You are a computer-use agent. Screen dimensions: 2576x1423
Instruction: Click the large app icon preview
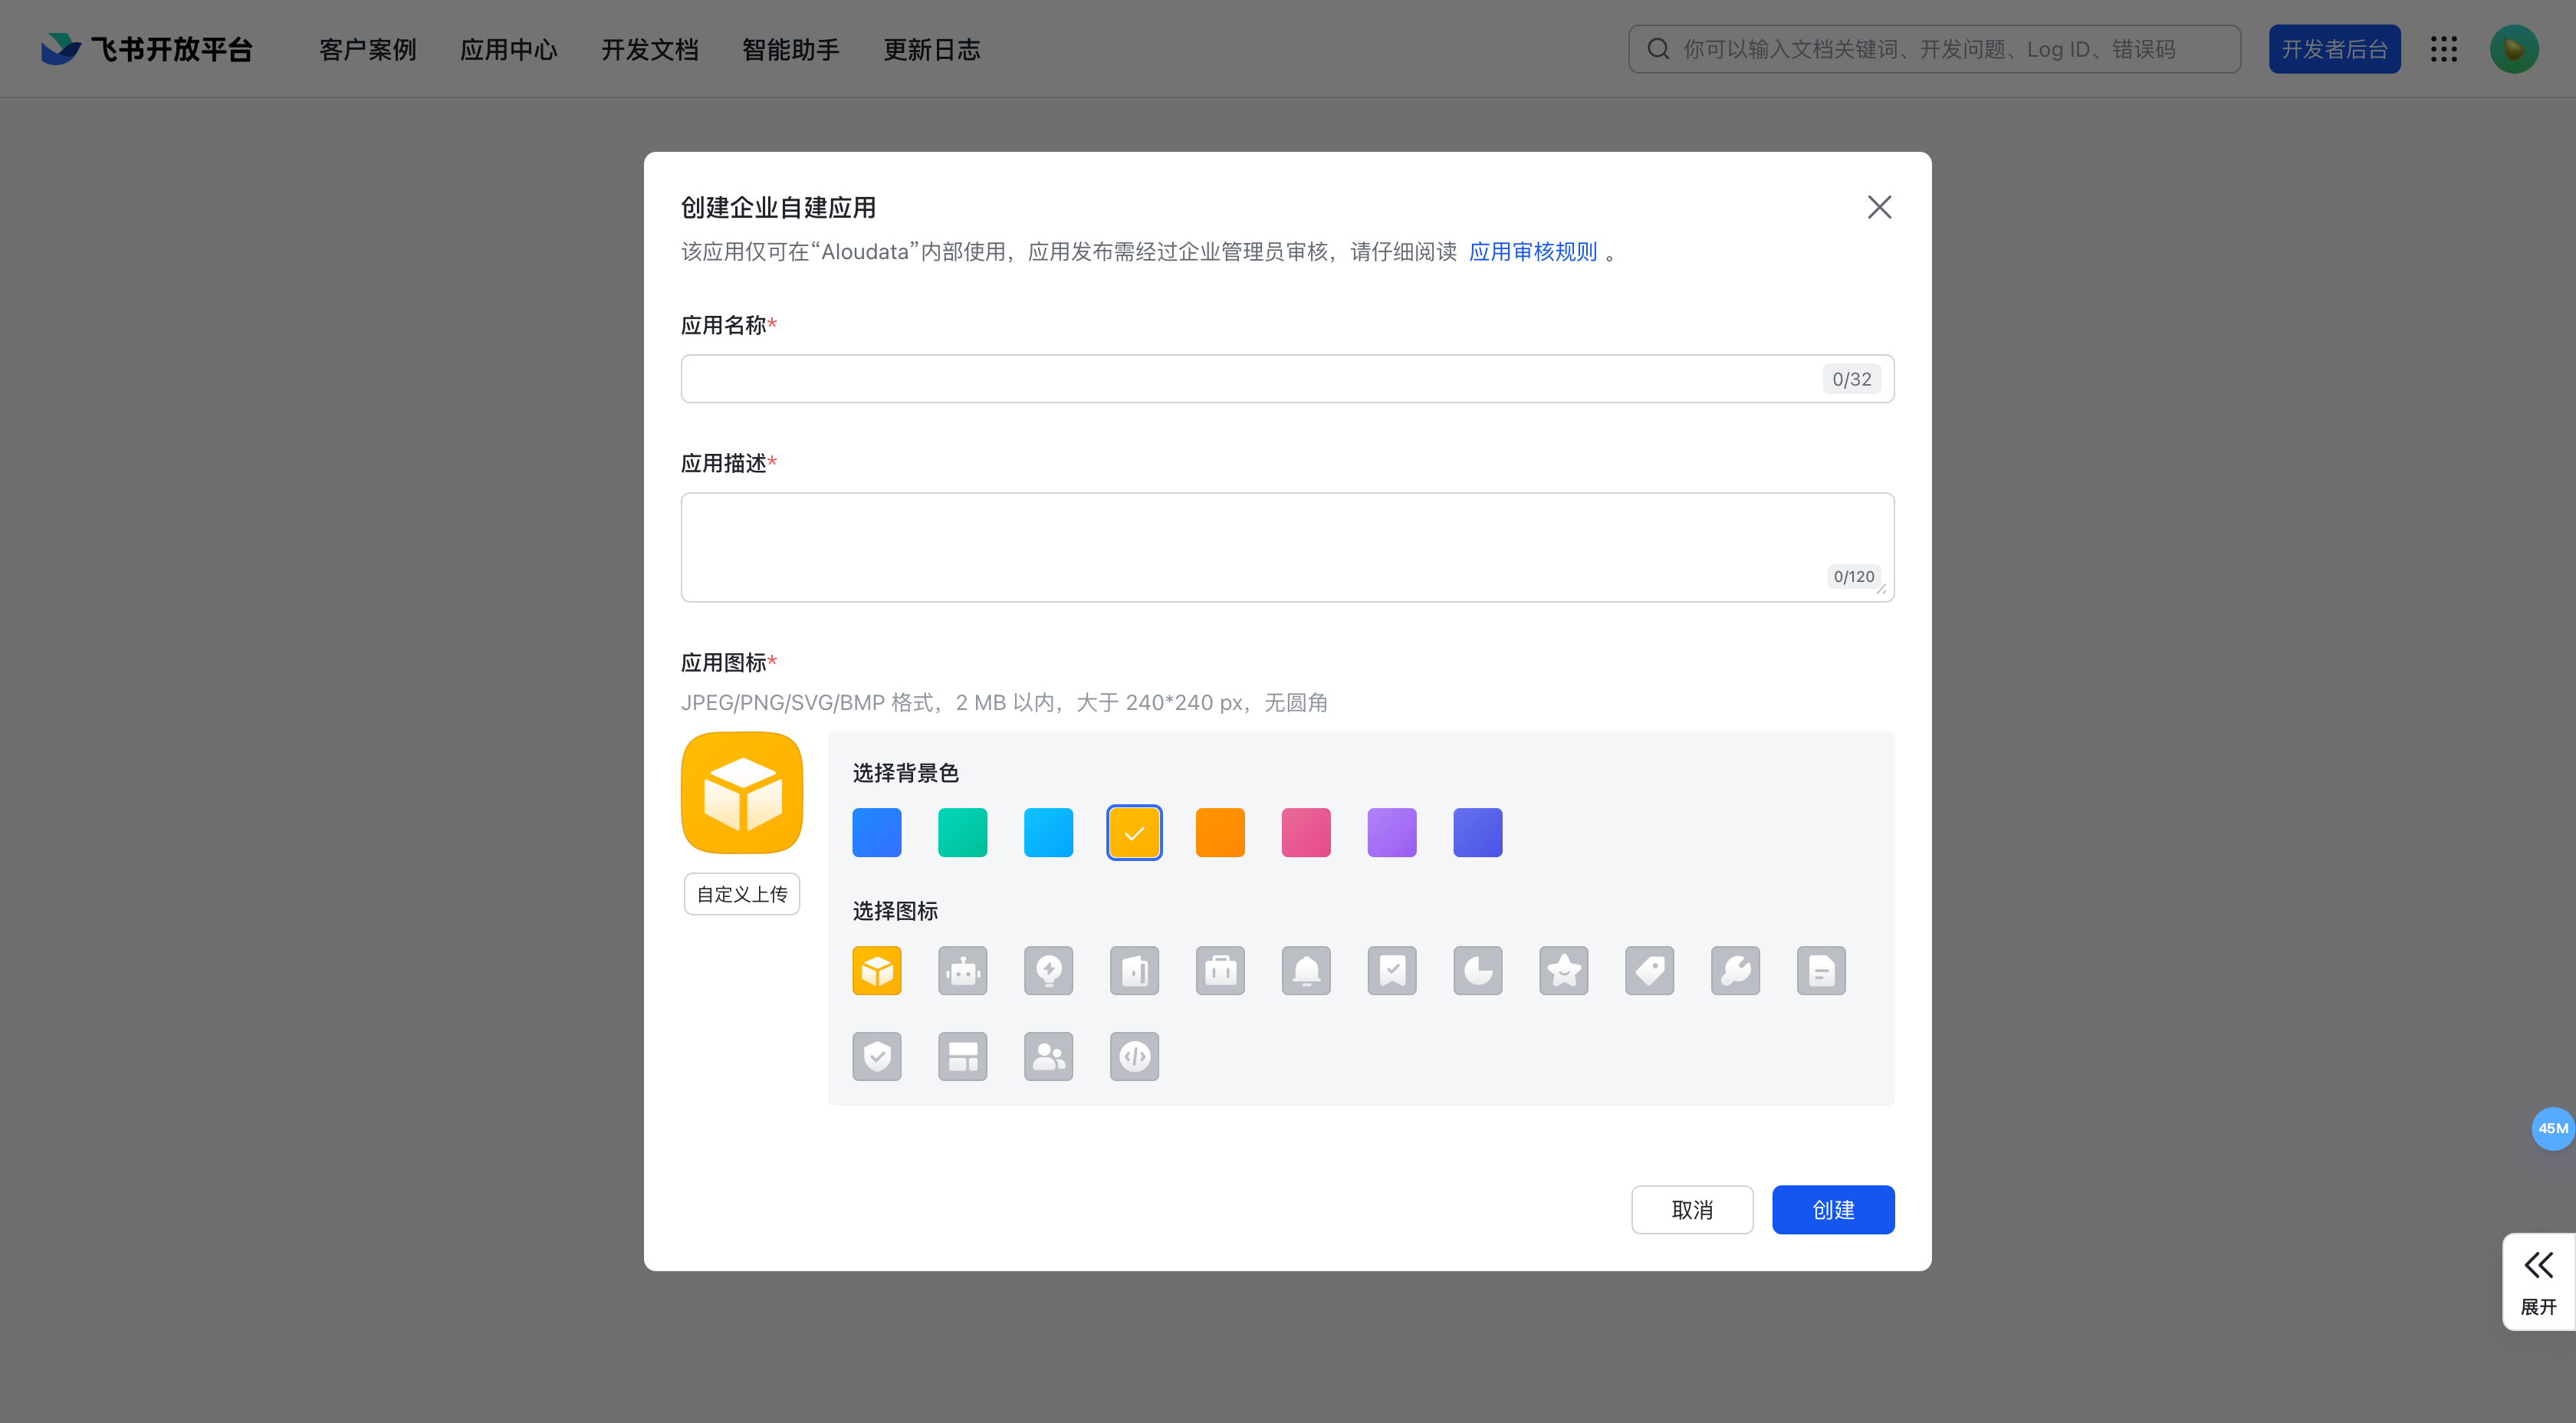point(742,793)
